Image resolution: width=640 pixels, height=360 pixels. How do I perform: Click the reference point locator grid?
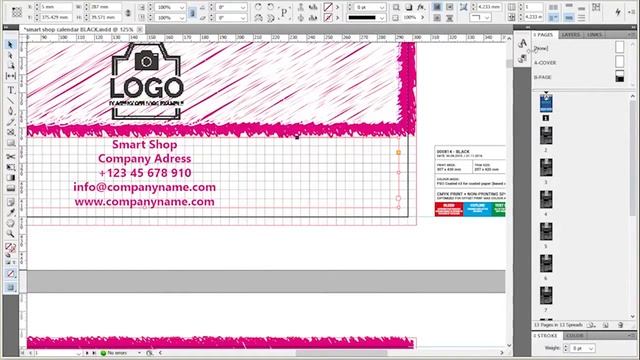pos(17,12)
